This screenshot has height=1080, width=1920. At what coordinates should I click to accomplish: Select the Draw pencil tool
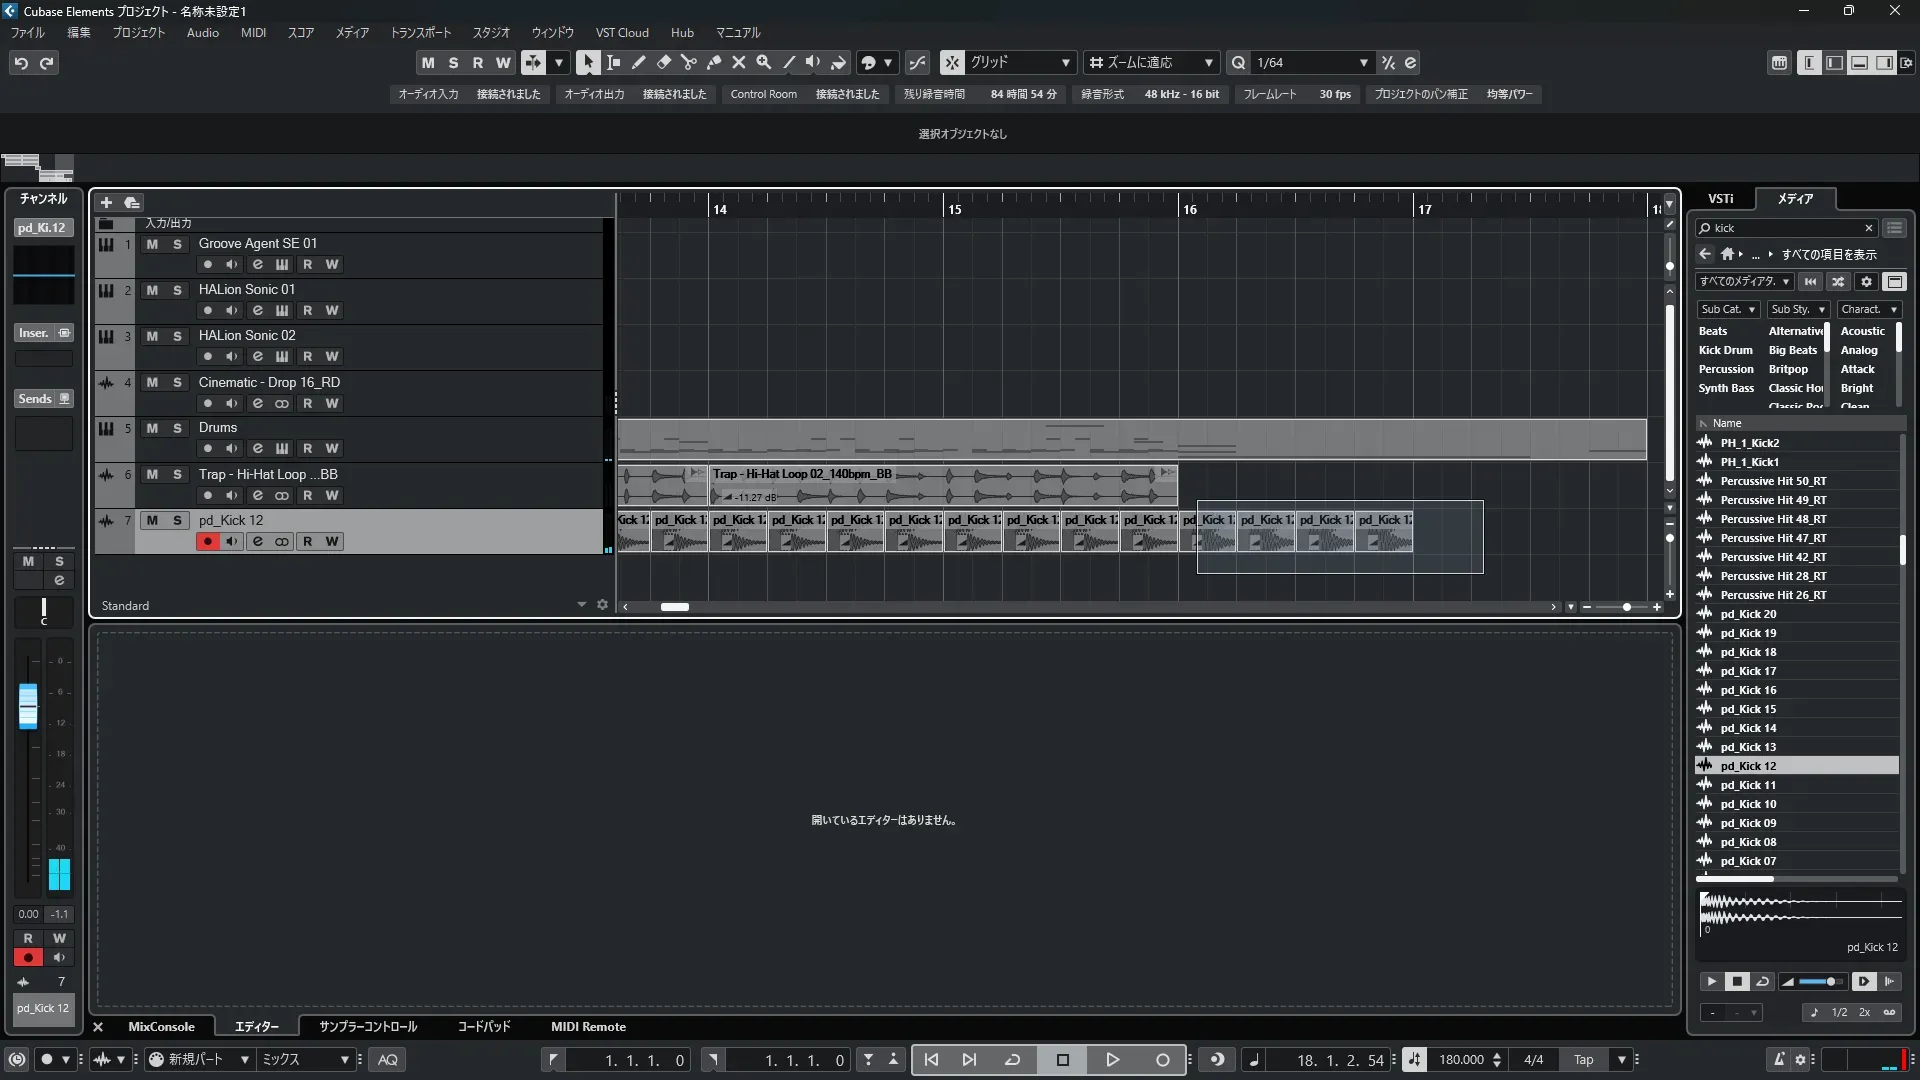click(638, 62)
